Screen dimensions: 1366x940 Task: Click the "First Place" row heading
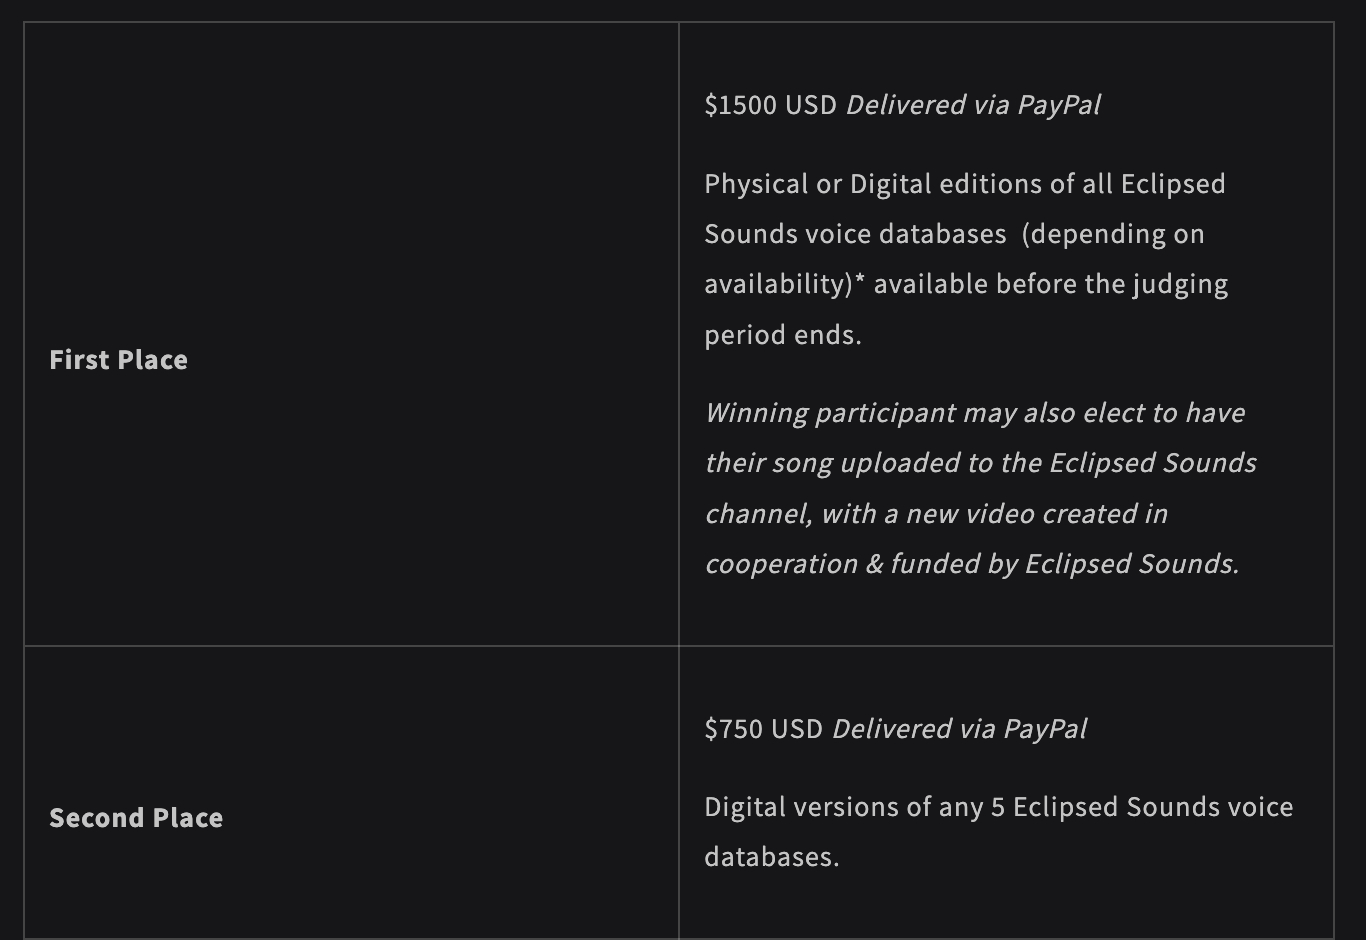118,360
